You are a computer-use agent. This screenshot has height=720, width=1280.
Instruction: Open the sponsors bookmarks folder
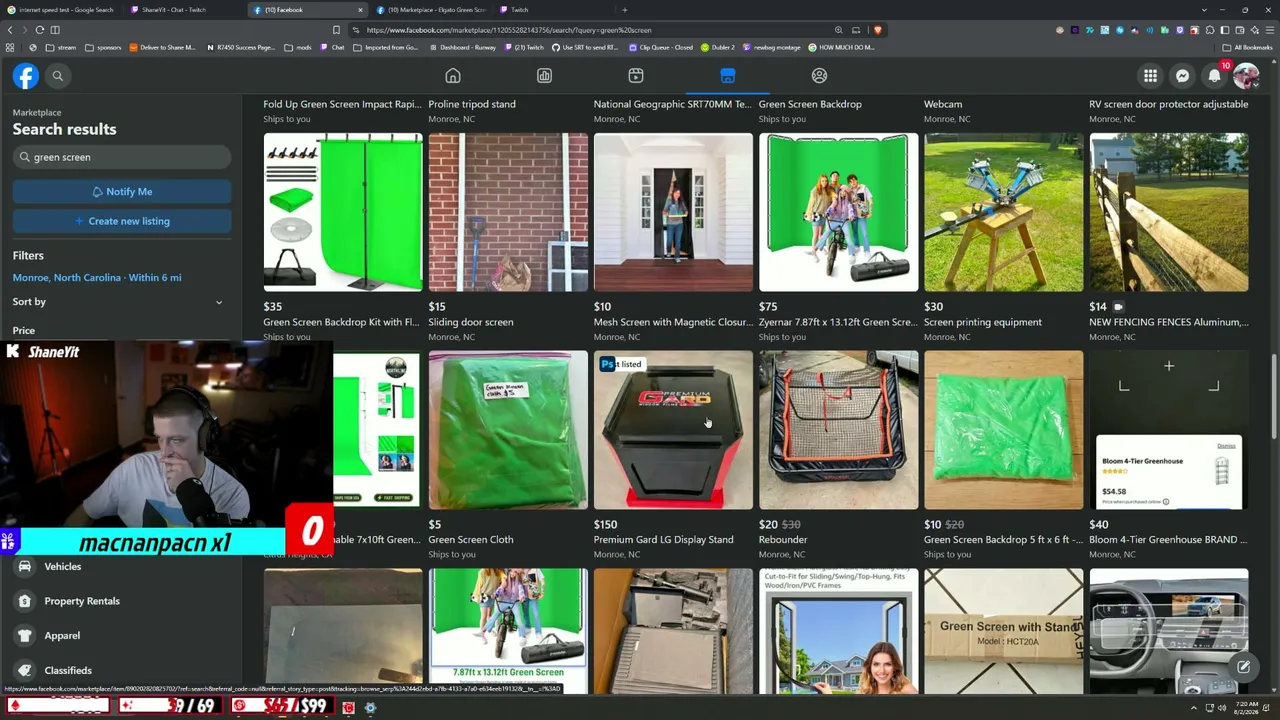tap(104, 47)
